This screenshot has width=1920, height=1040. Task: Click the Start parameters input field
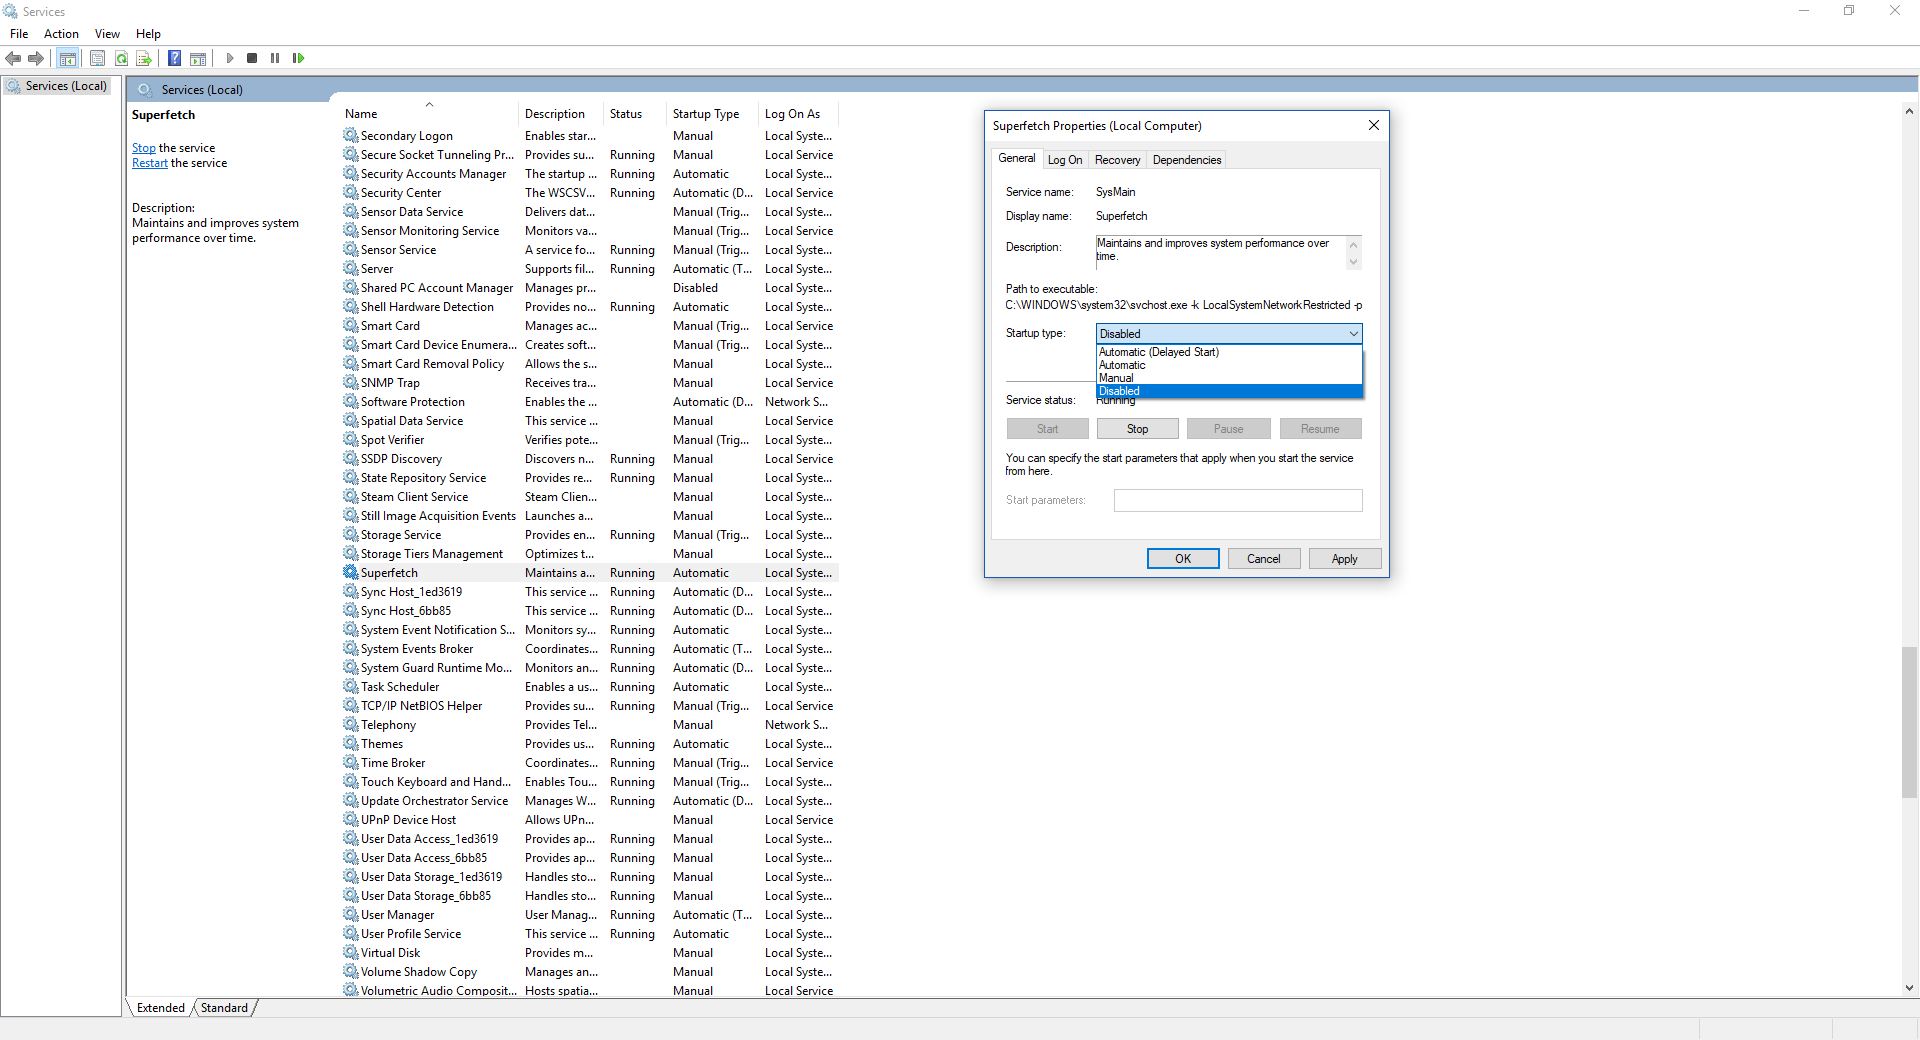(x=1238, y=500)
